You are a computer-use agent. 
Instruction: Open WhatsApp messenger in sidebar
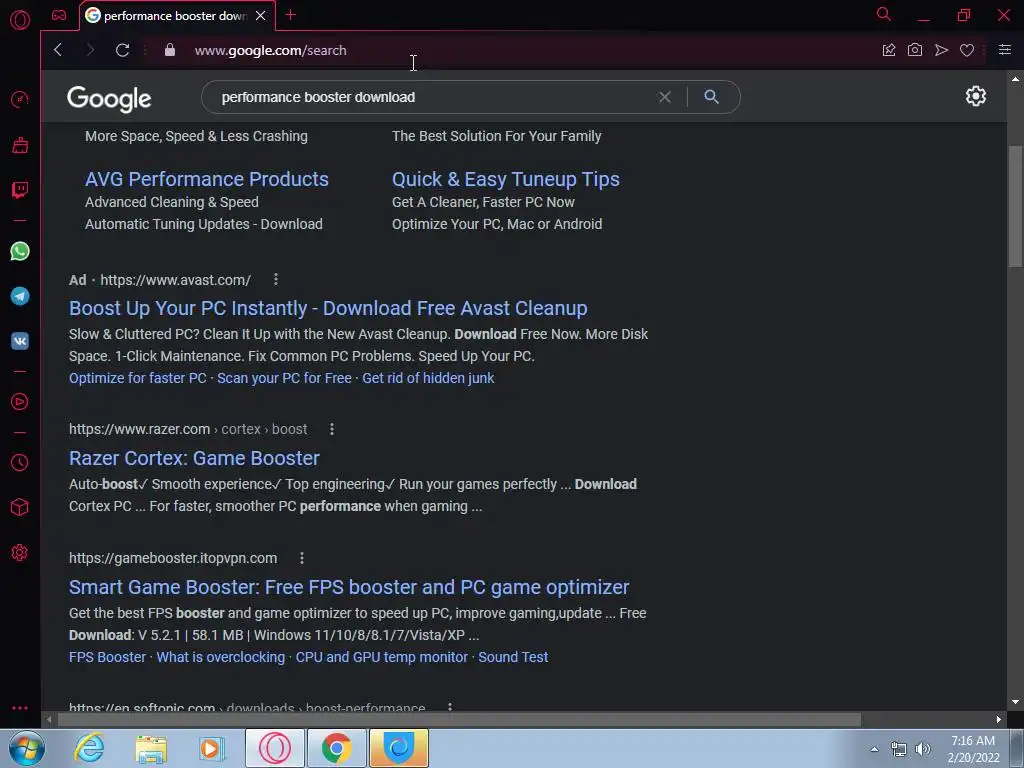pyautogui.click(x=20, y=251)
